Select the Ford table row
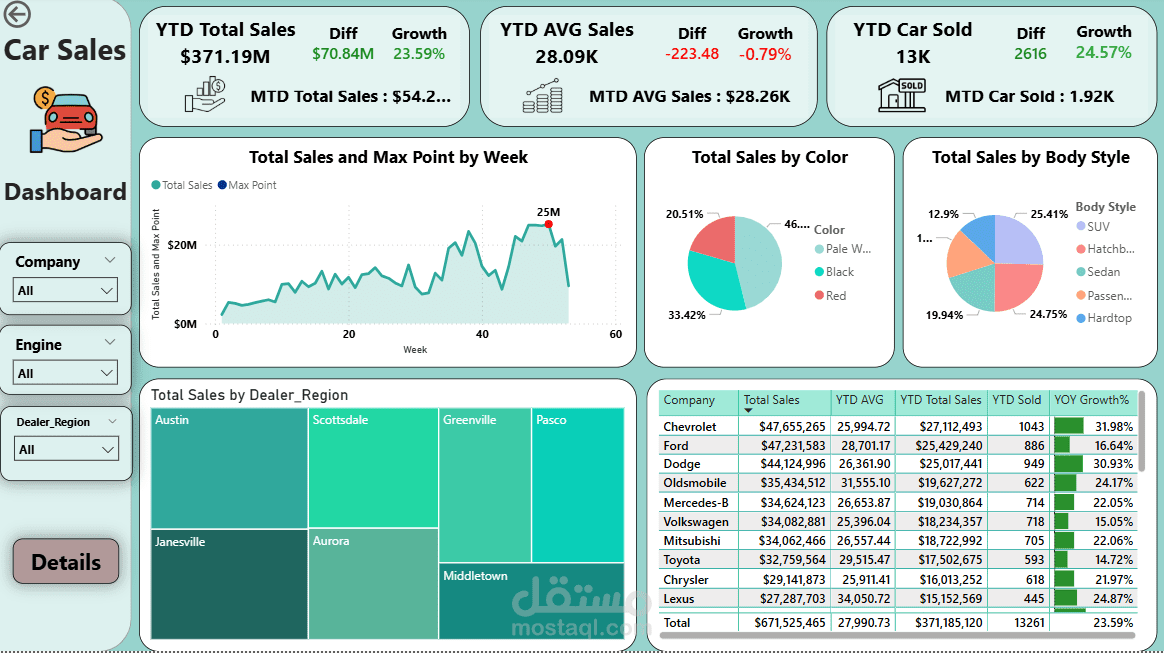 coord(898,445)
